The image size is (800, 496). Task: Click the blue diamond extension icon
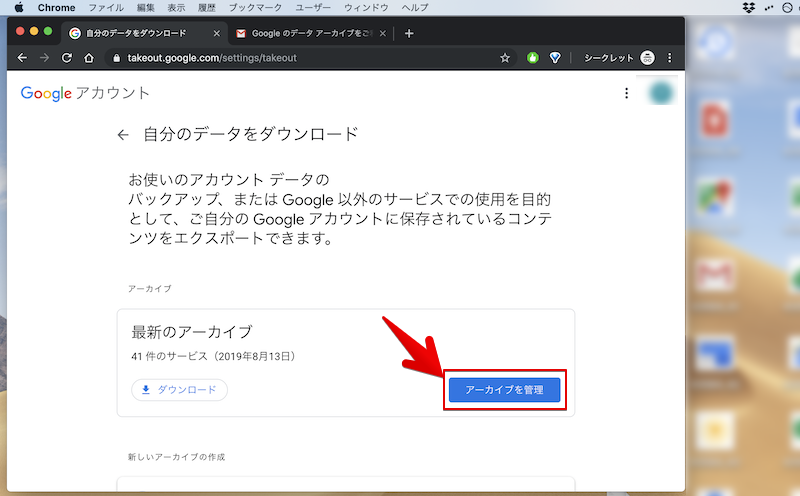coord(556,58)
